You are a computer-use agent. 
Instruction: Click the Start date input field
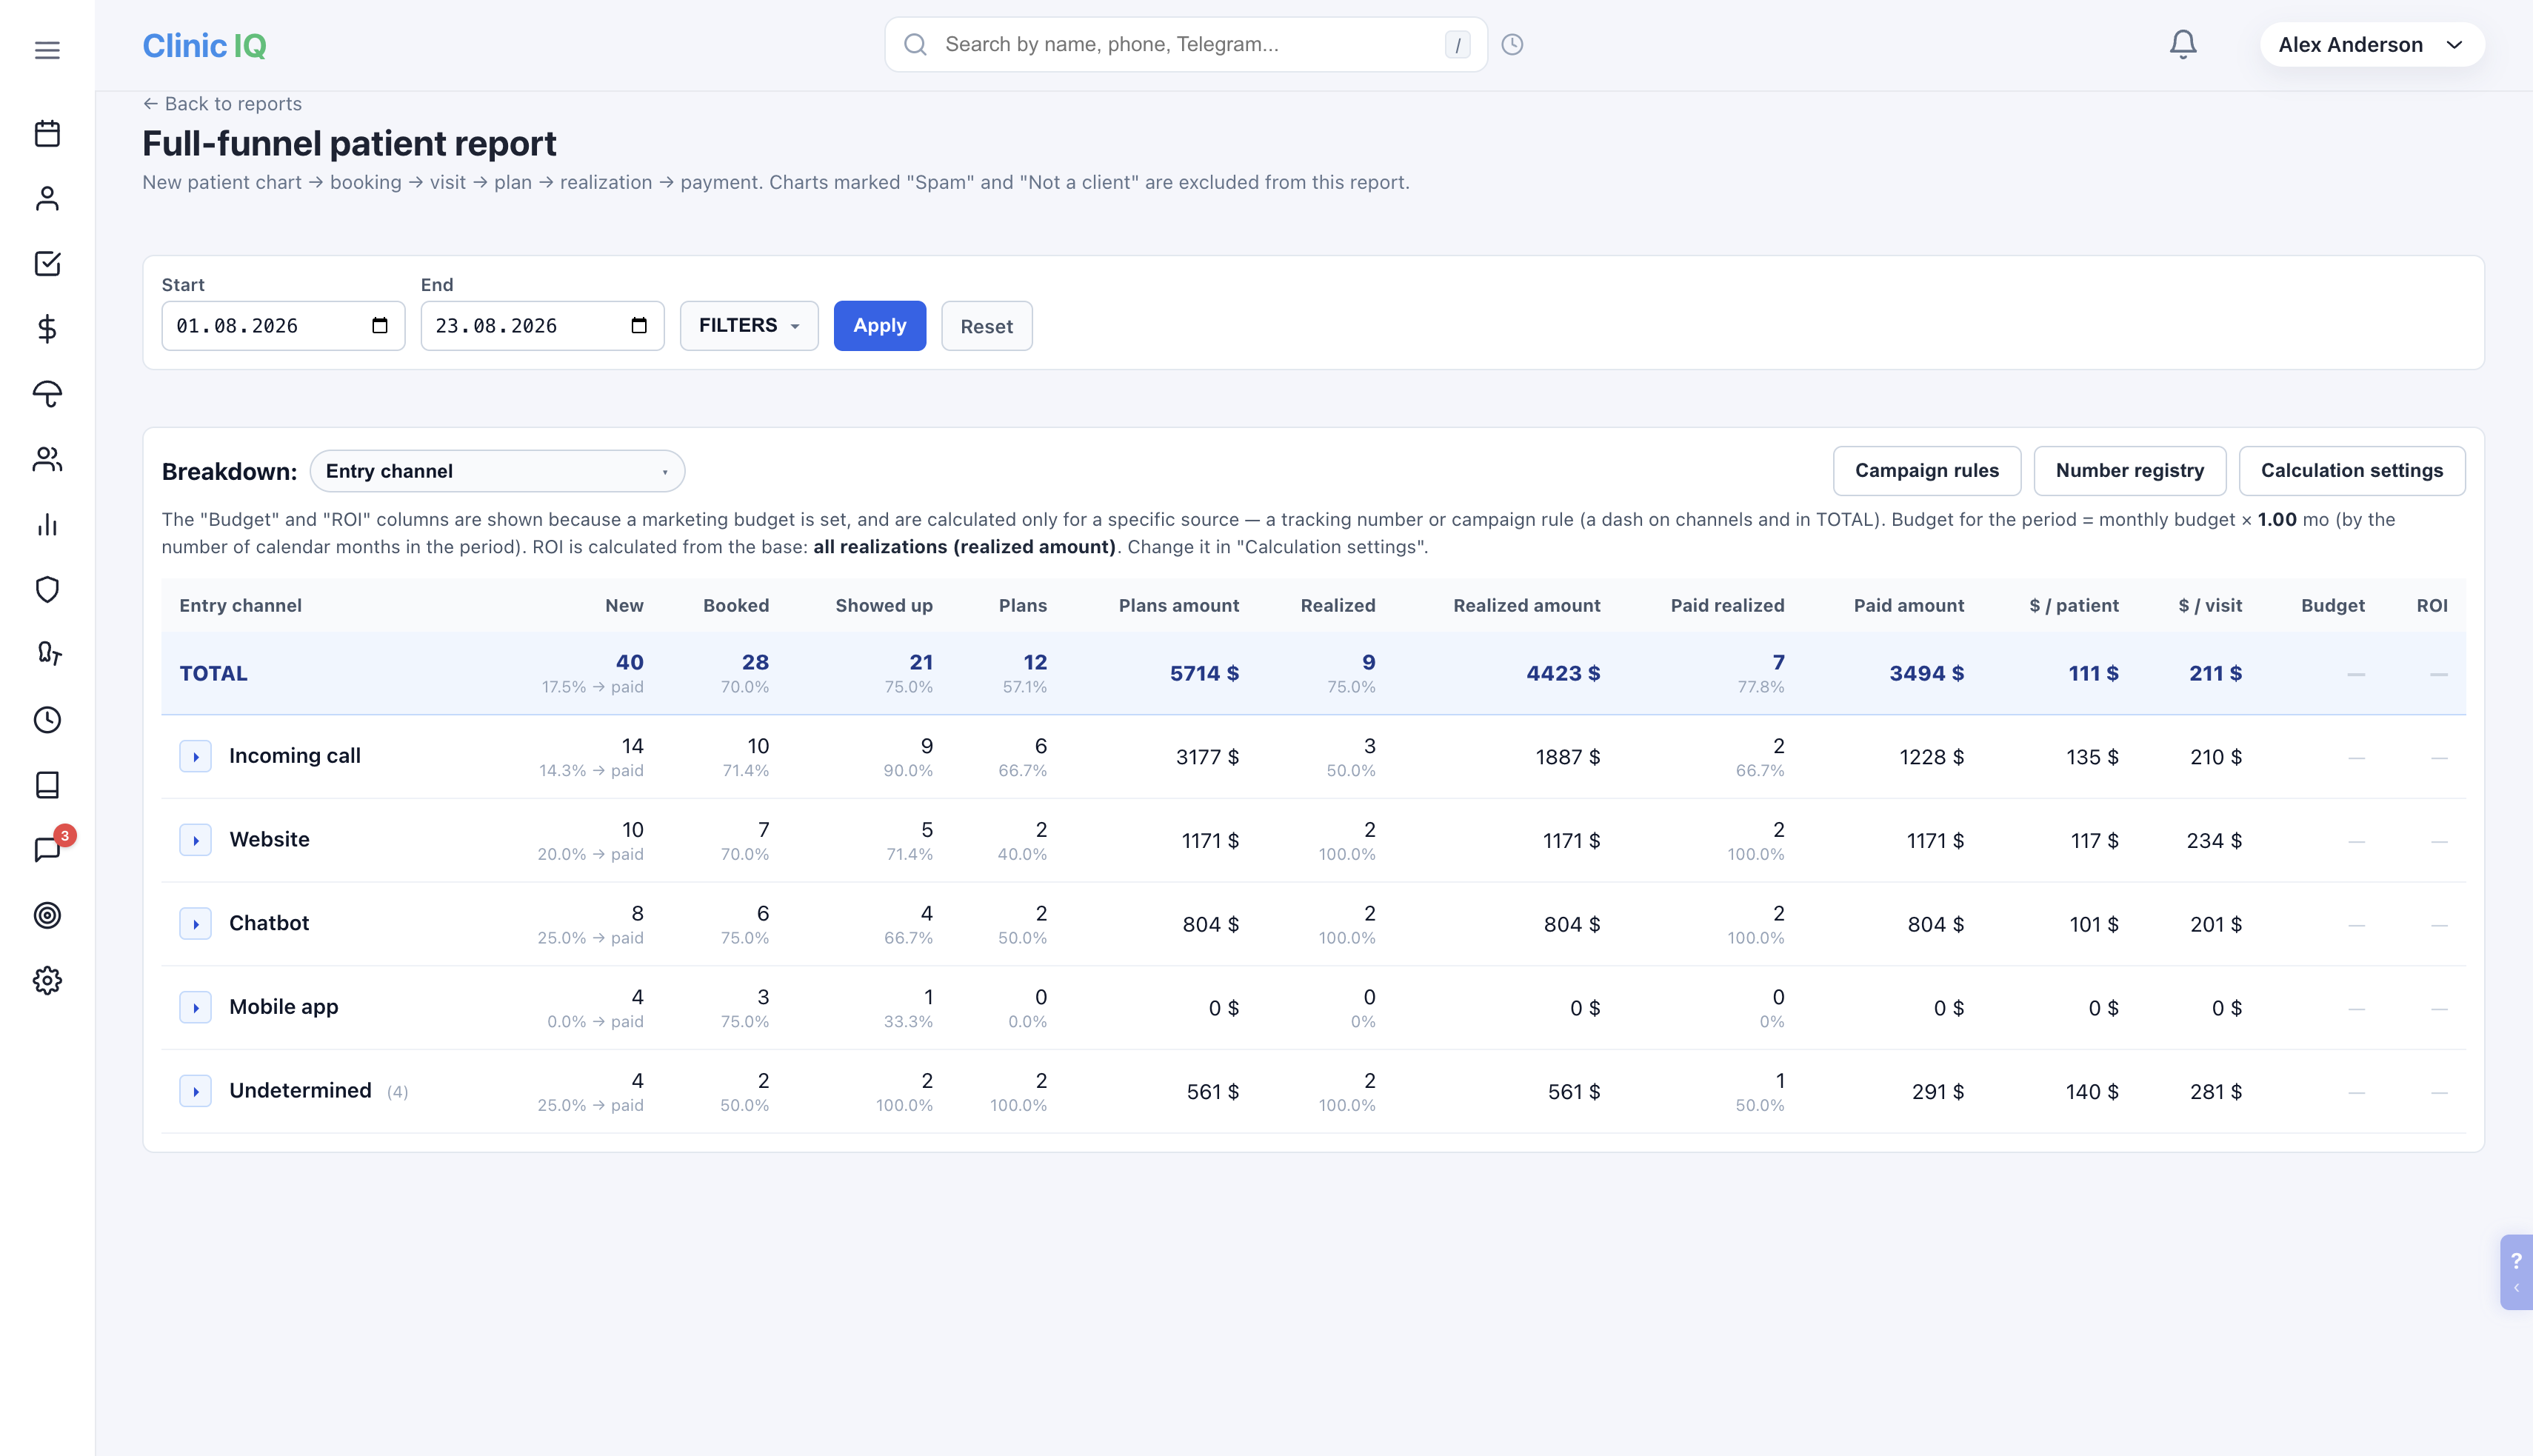(283, 326)
